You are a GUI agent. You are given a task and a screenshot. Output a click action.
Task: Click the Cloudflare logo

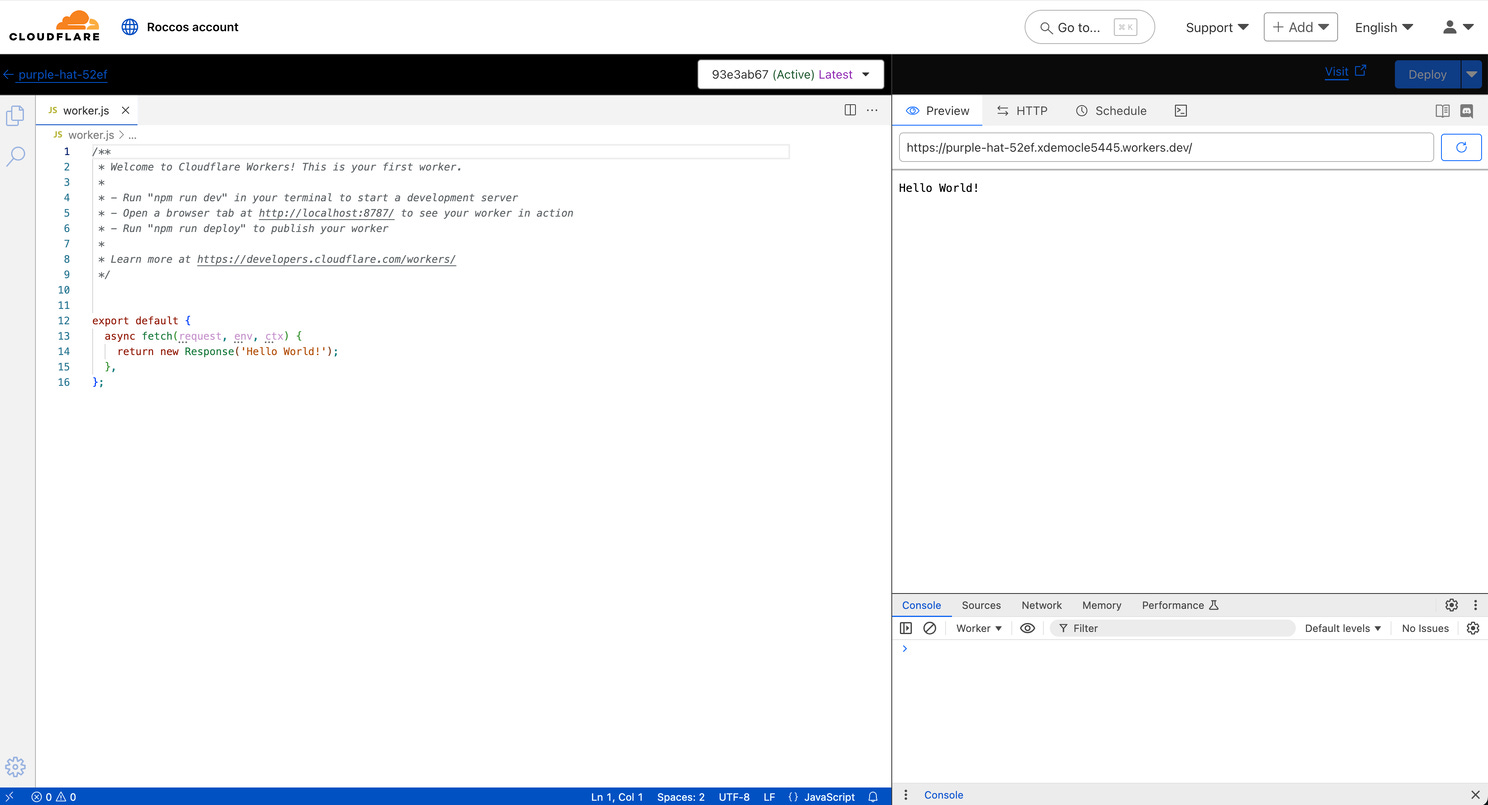tap(54, 27)
